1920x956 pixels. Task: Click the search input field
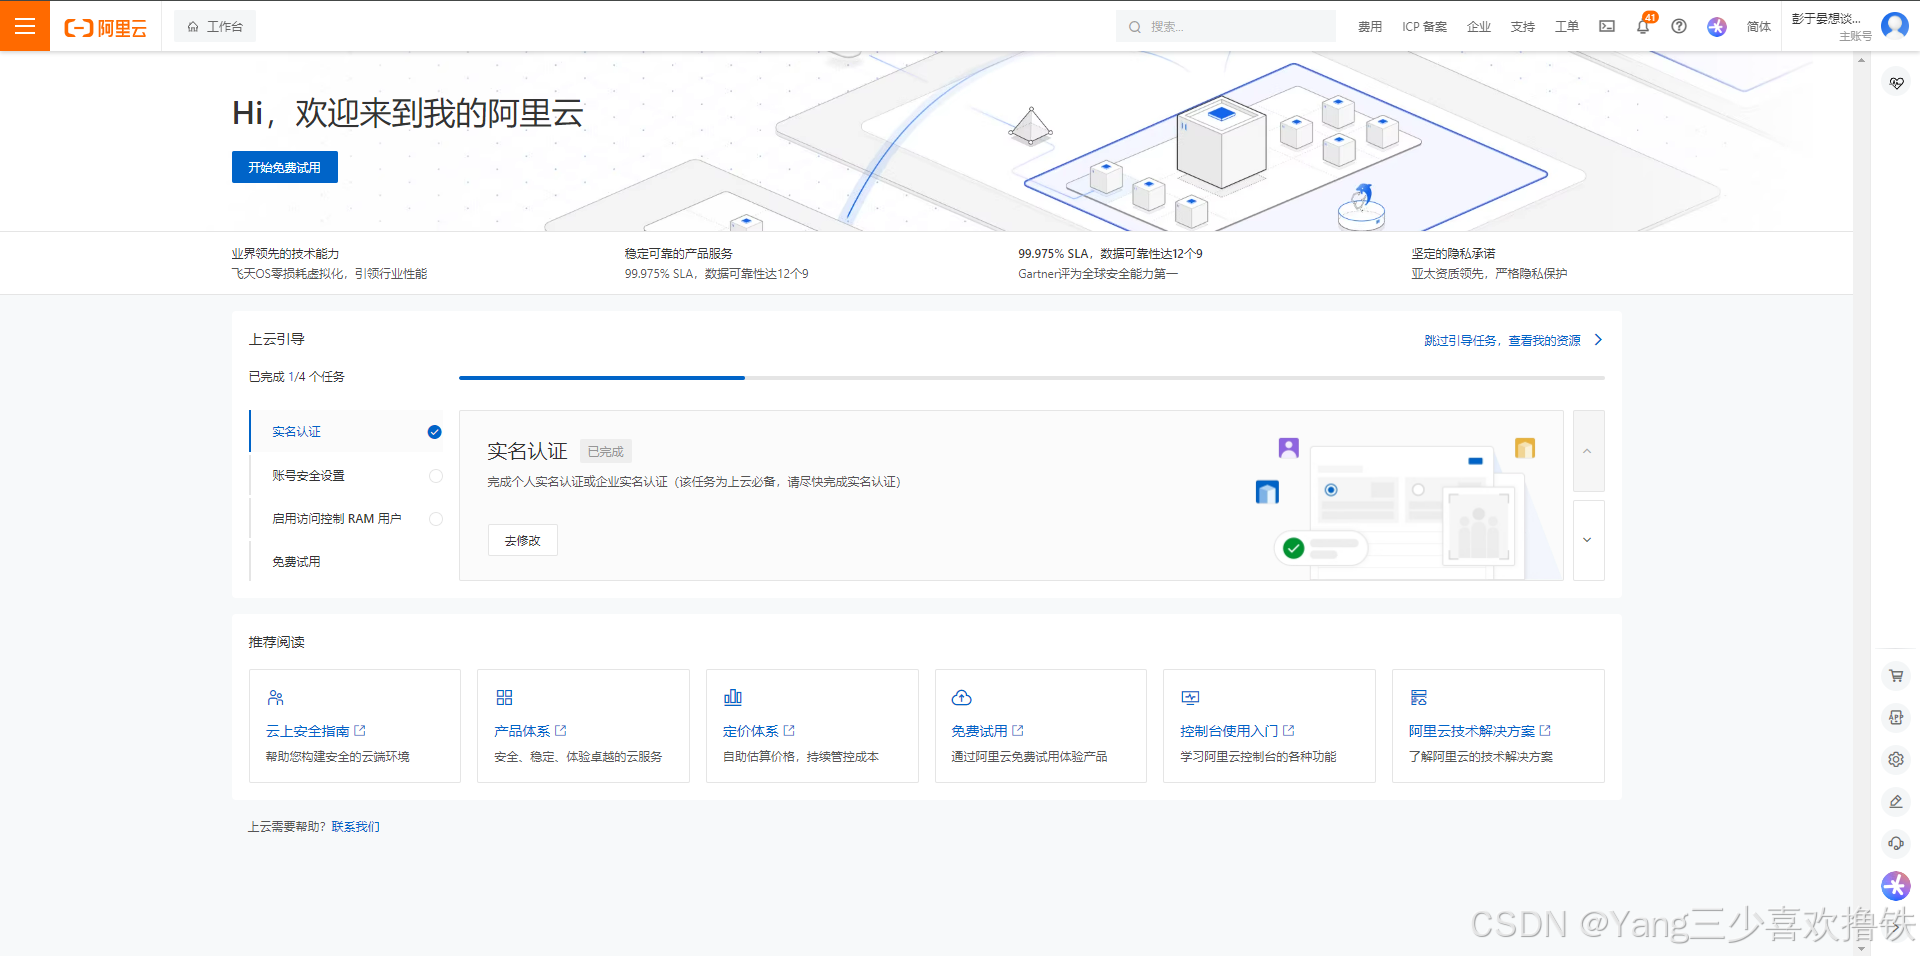coord(1226,27)
